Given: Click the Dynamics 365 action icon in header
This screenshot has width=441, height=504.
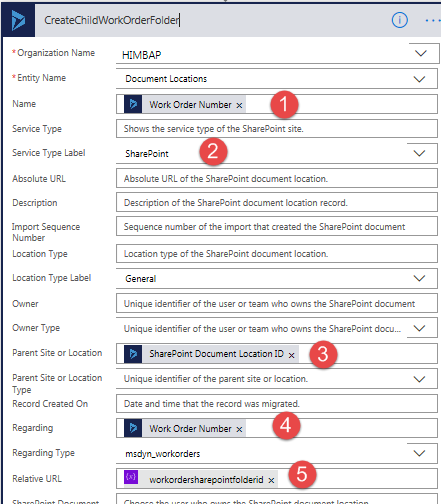Looking at the screenshot, I should (x=18, y=20).
